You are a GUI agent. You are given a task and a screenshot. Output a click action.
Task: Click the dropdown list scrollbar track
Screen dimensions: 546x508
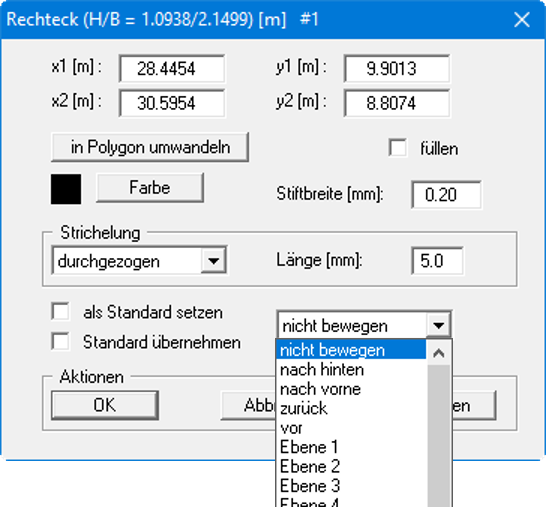[x=439, y=435]
